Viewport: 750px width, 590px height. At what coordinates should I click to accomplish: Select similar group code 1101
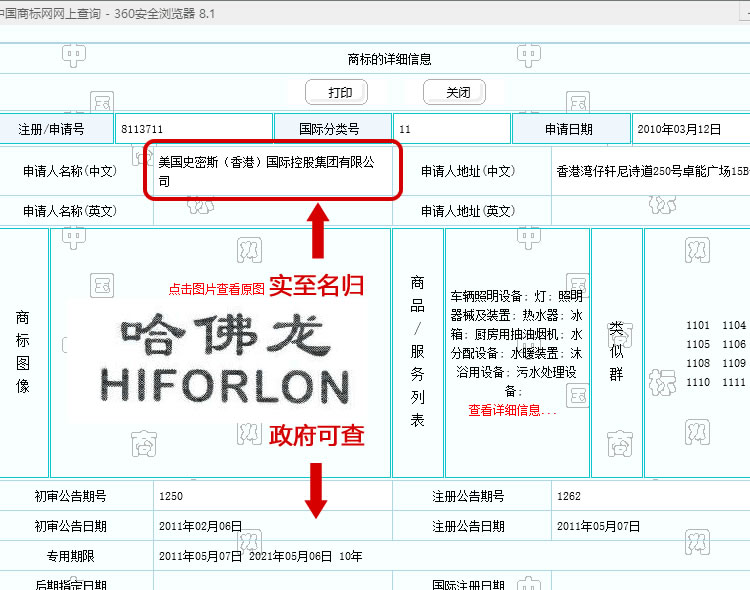tap(698, 325)
